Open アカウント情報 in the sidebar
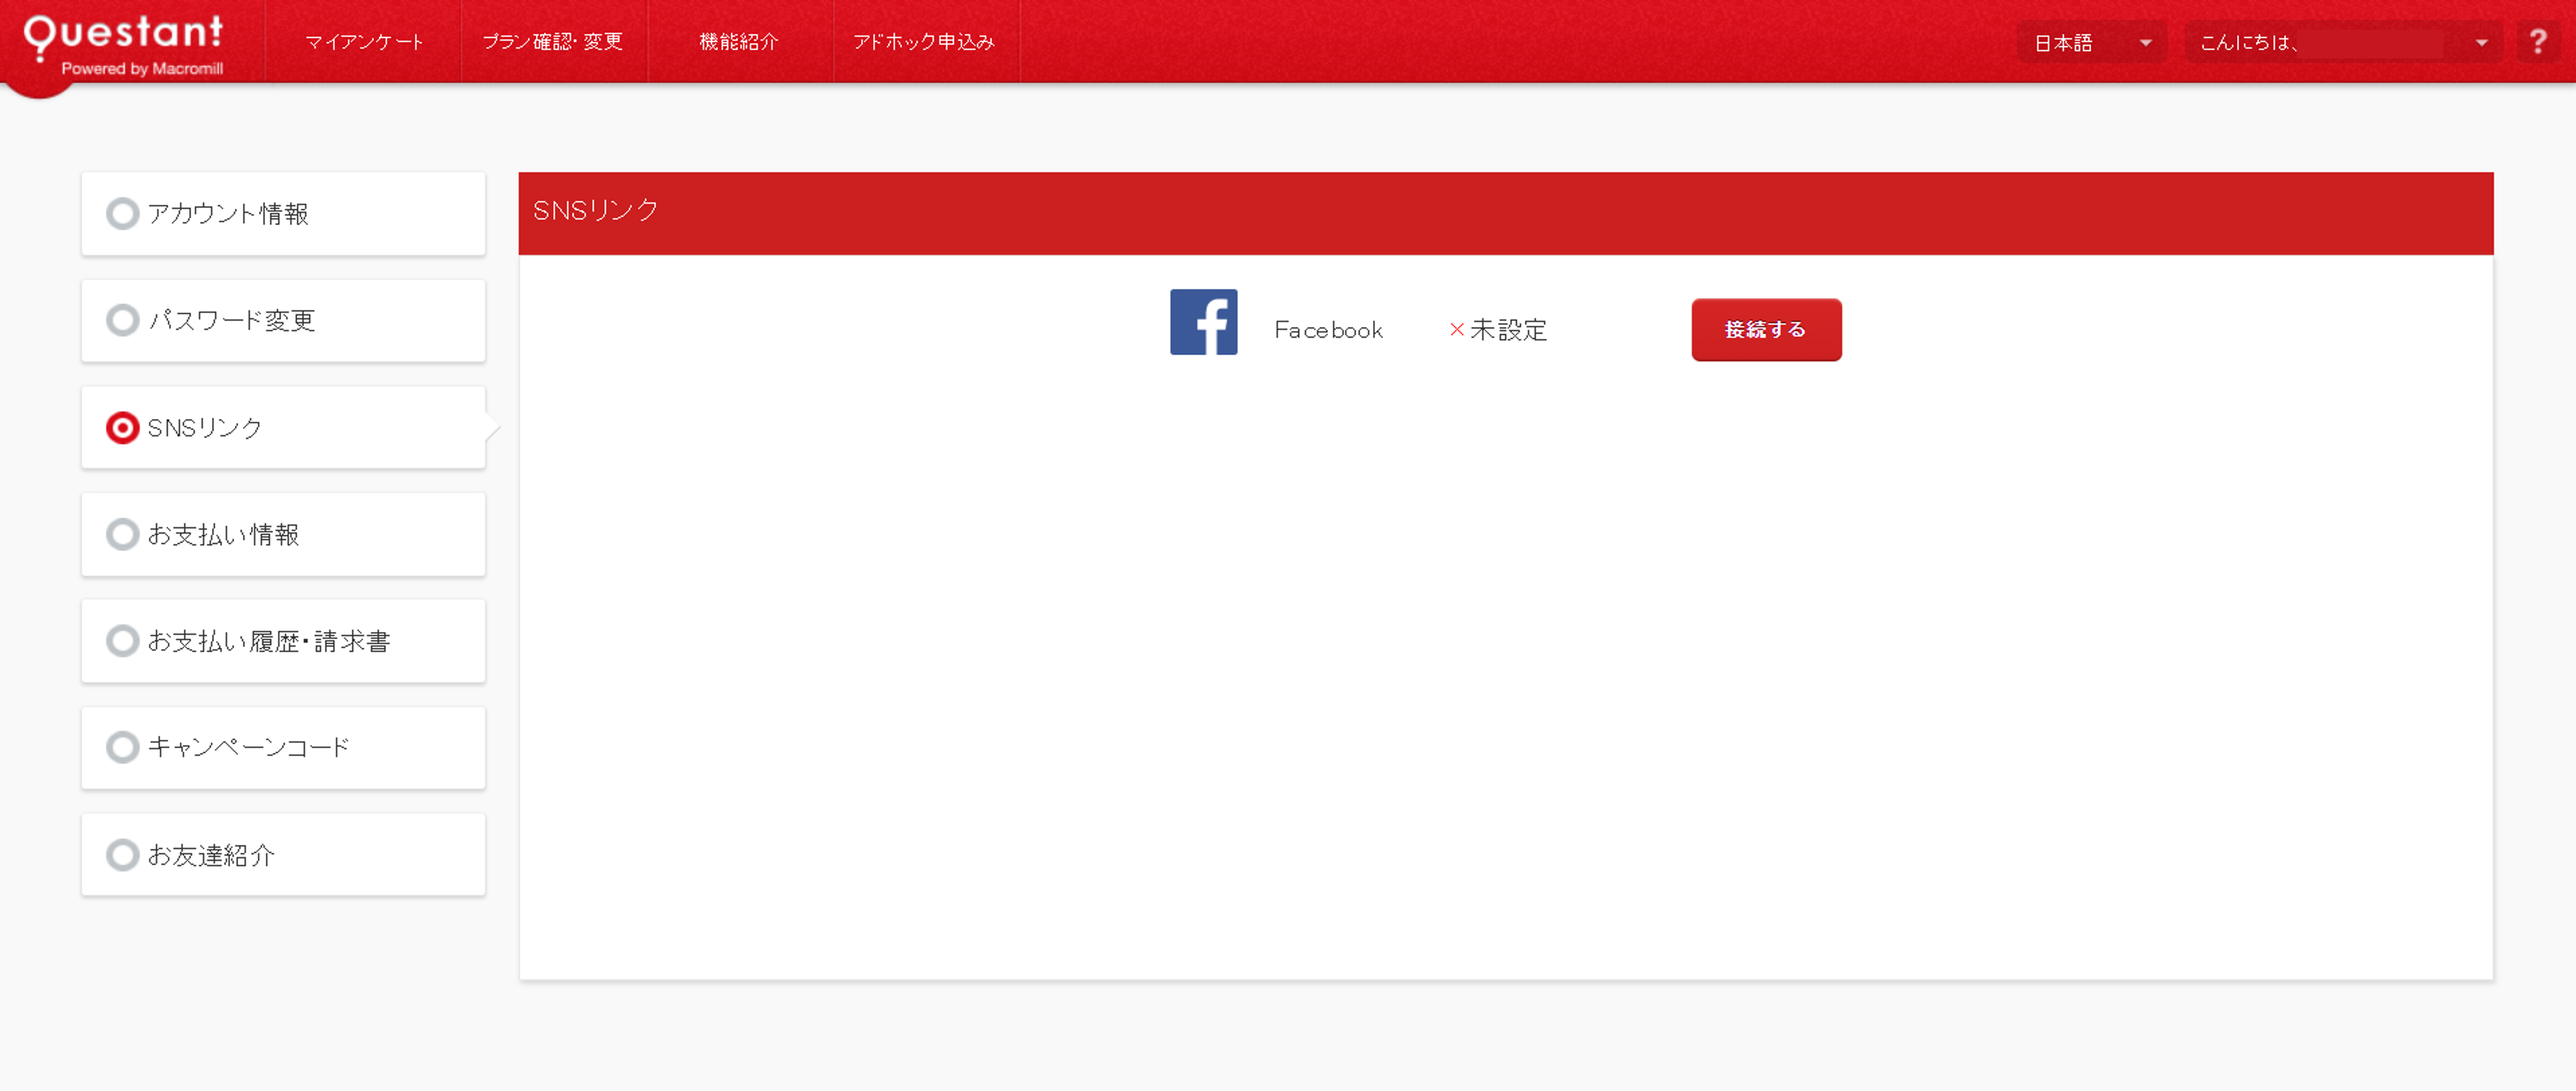 pyautogui.click(x=283, y=213)
